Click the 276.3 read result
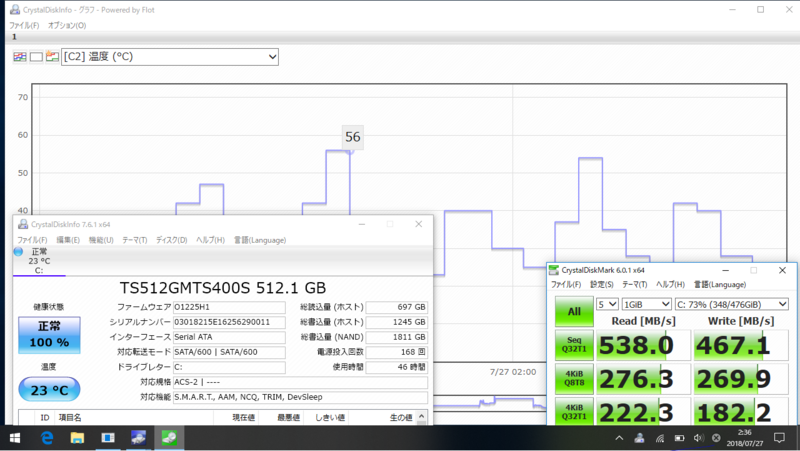 point(643,379)
